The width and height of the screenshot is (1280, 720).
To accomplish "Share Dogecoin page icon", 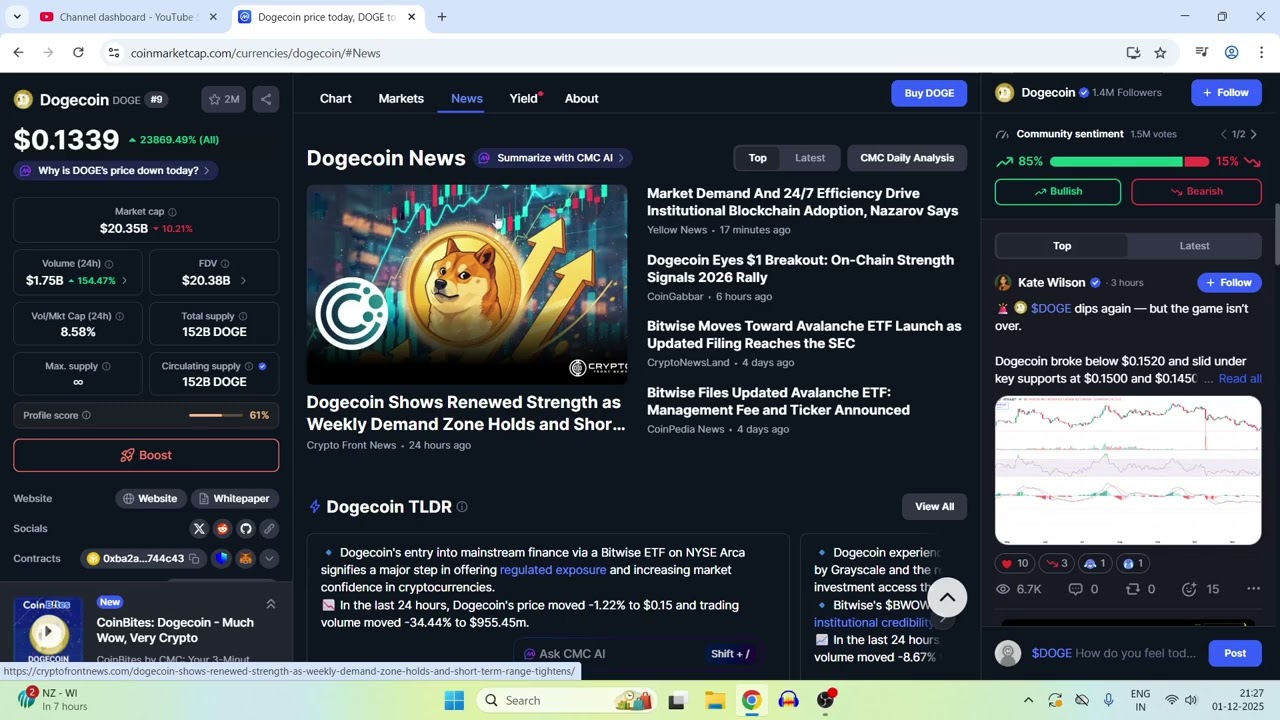I will [266, 99].
